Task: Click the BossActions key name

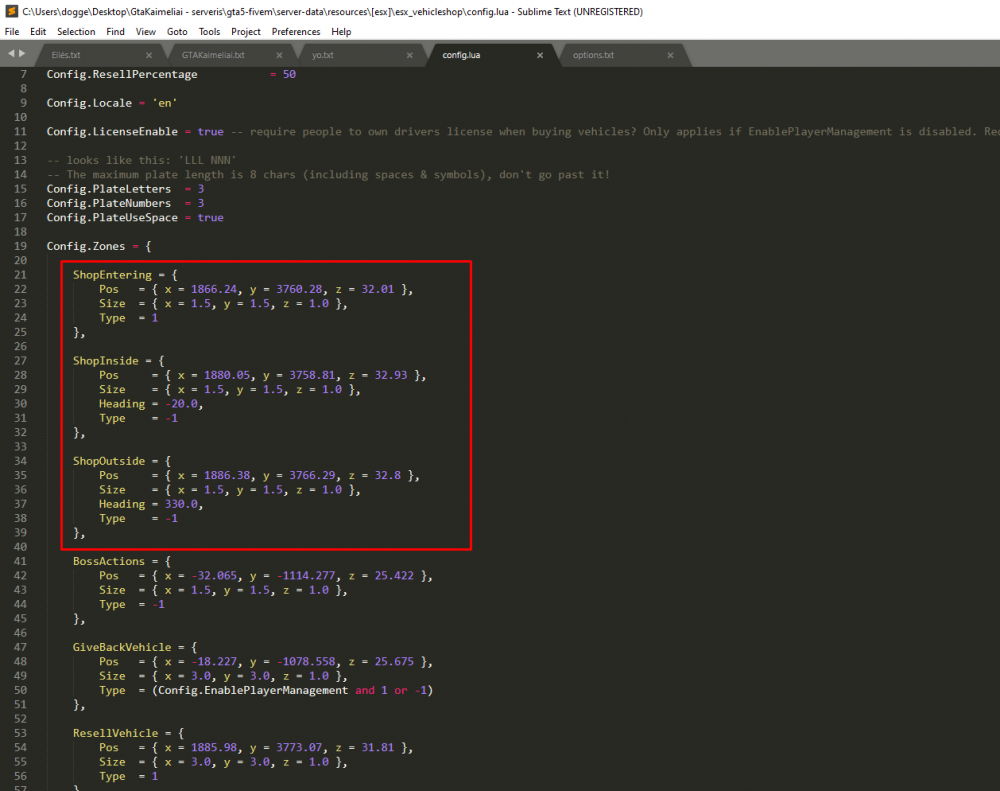Action: (x=109, y=561)
